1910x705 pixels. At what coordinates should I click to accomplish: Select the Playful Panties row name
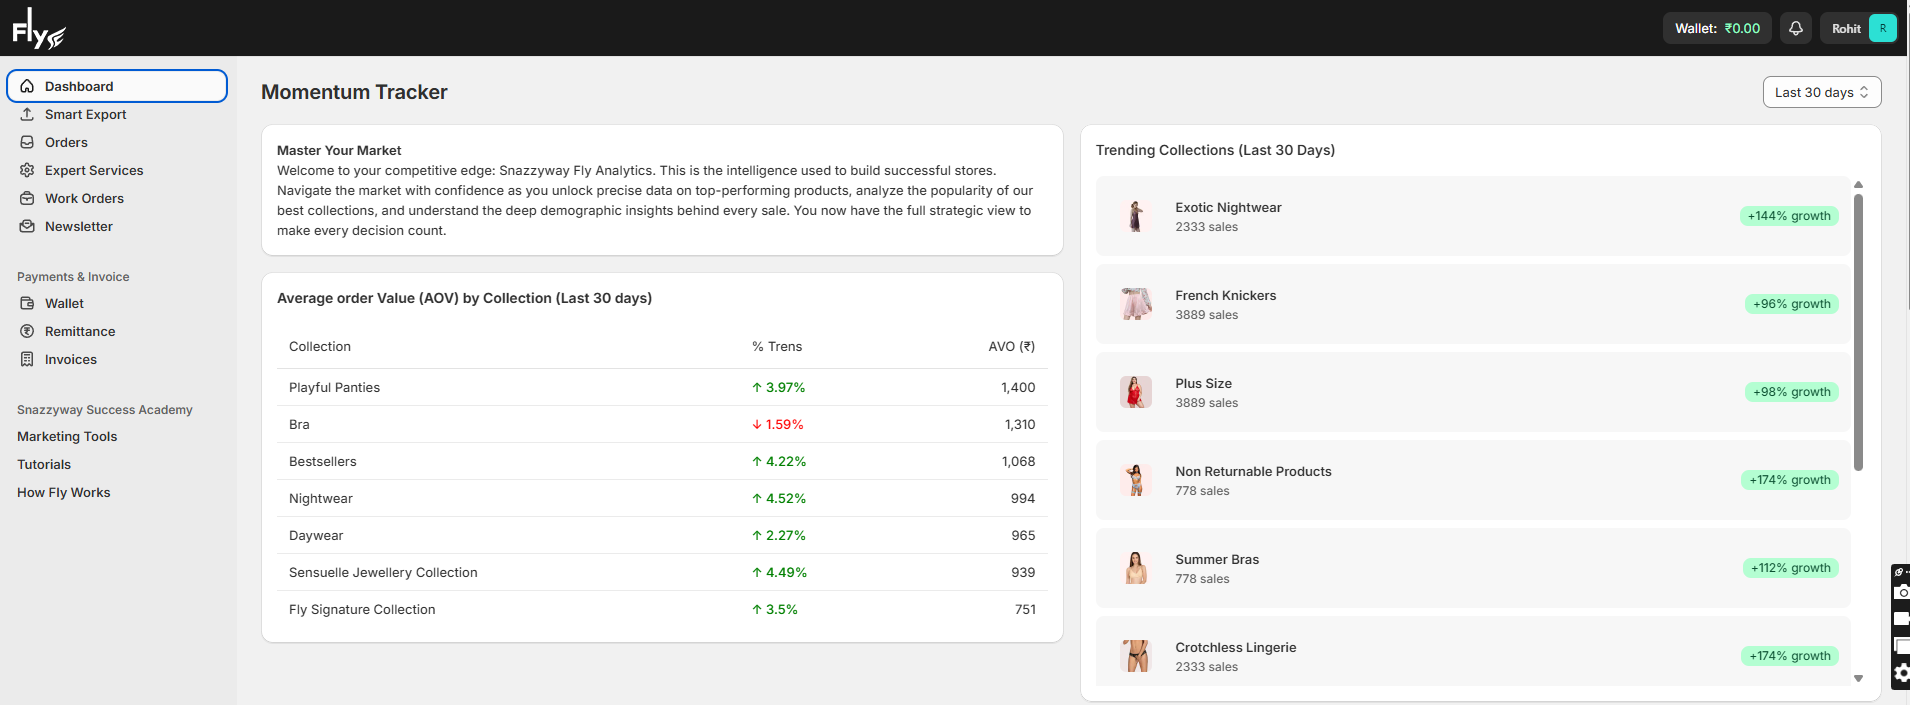(x=334, y=387)
